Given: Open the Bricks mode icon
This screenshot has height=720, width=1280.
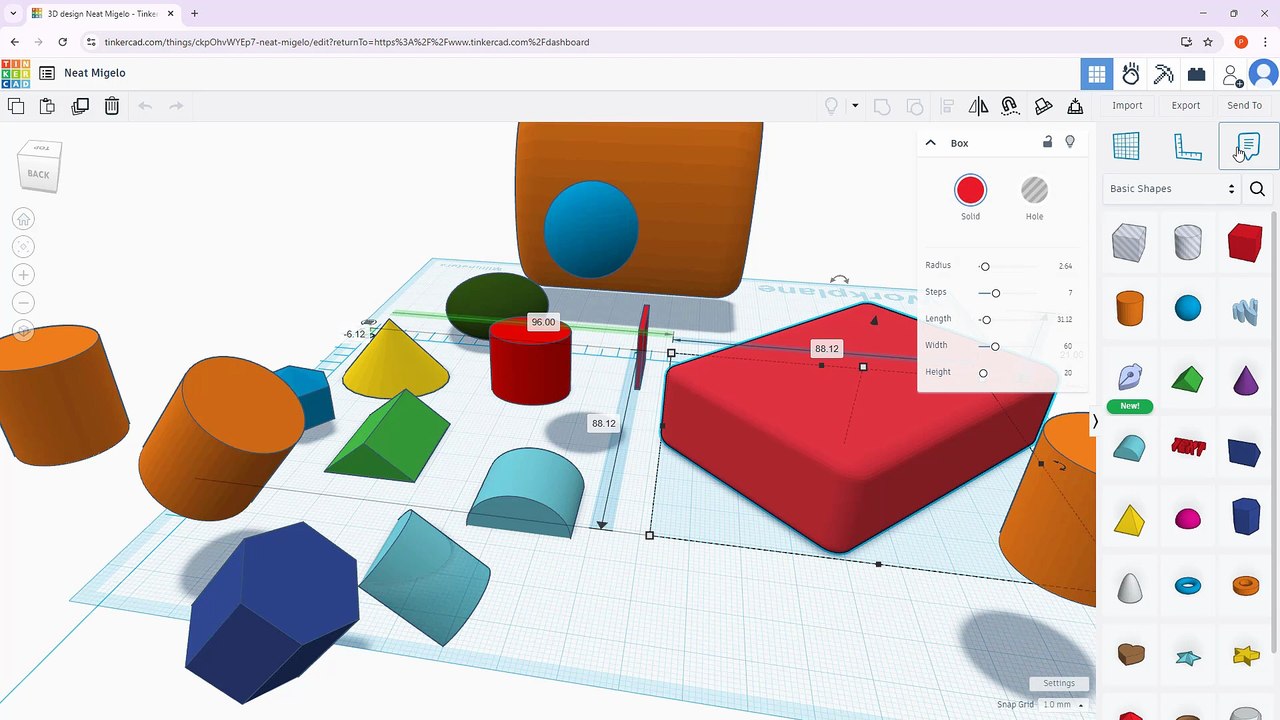Looking at the screenshot, I should coord(1196,74).
